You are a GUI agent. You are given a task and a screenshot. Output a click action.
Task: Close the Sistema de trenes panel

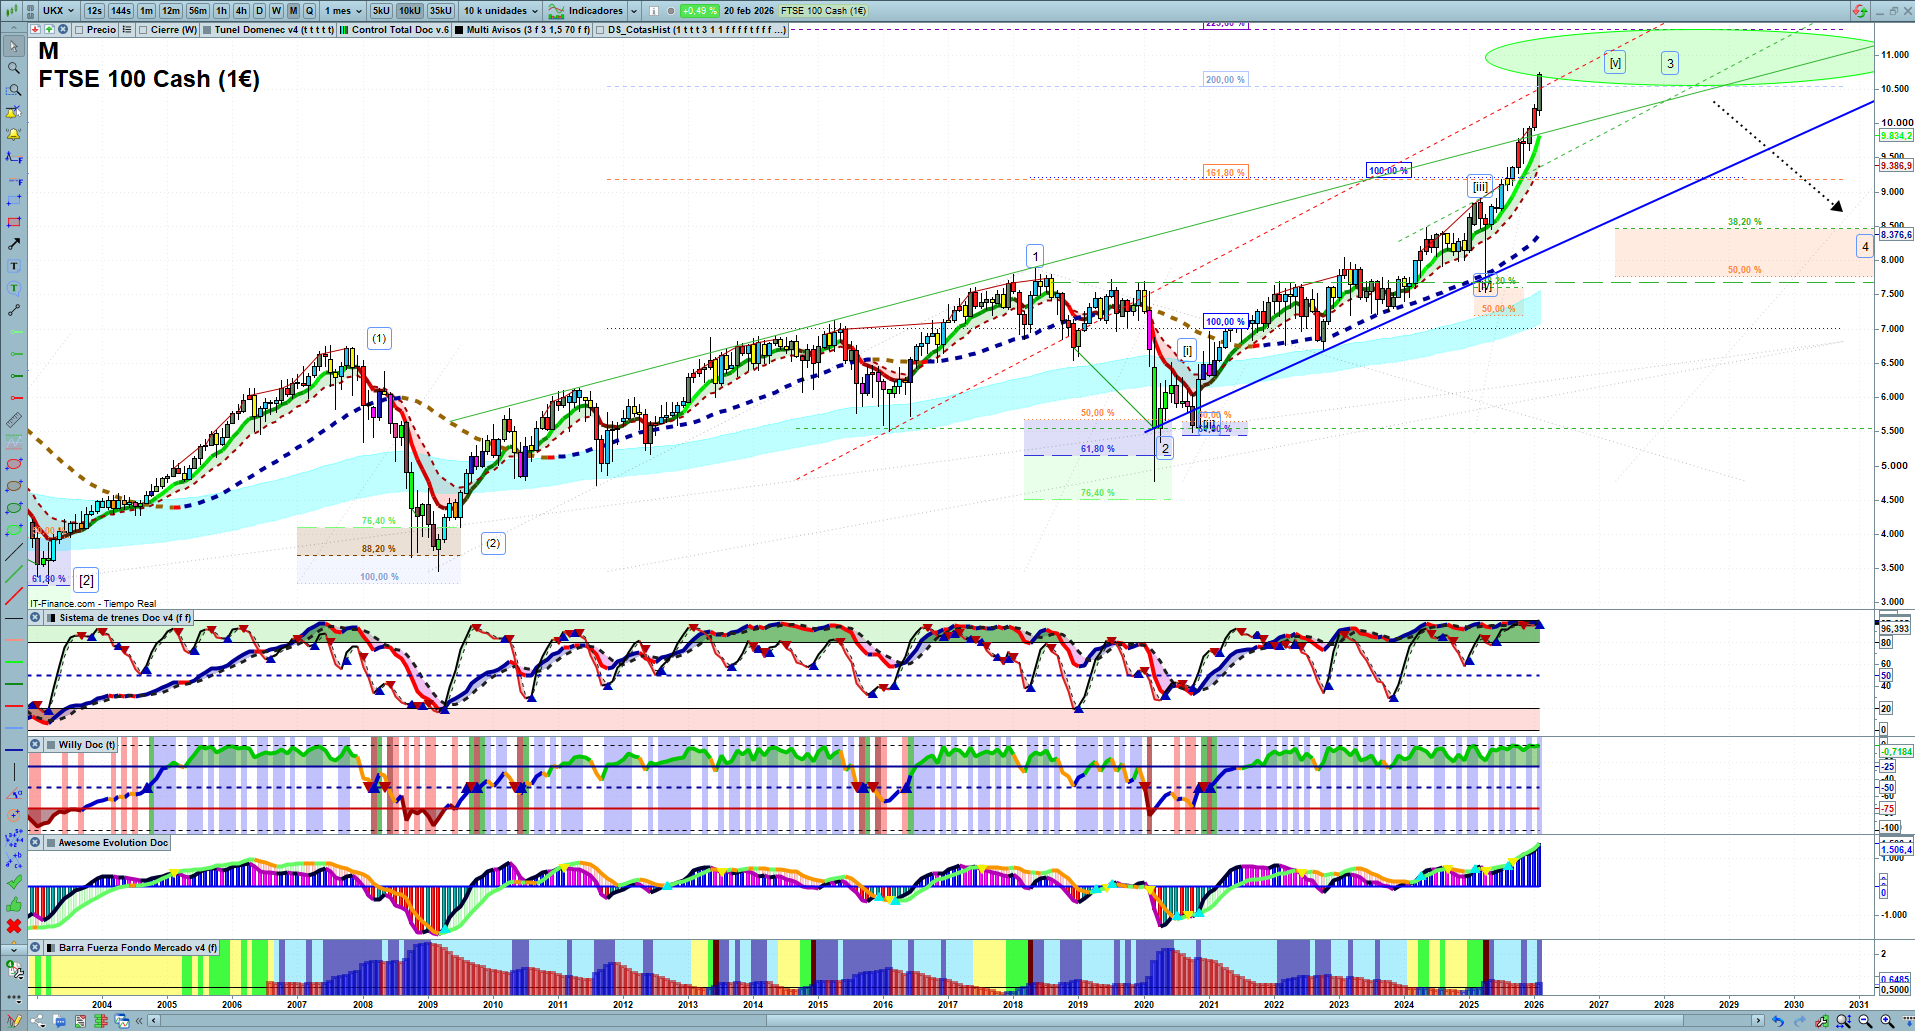(x=35, y=618)
